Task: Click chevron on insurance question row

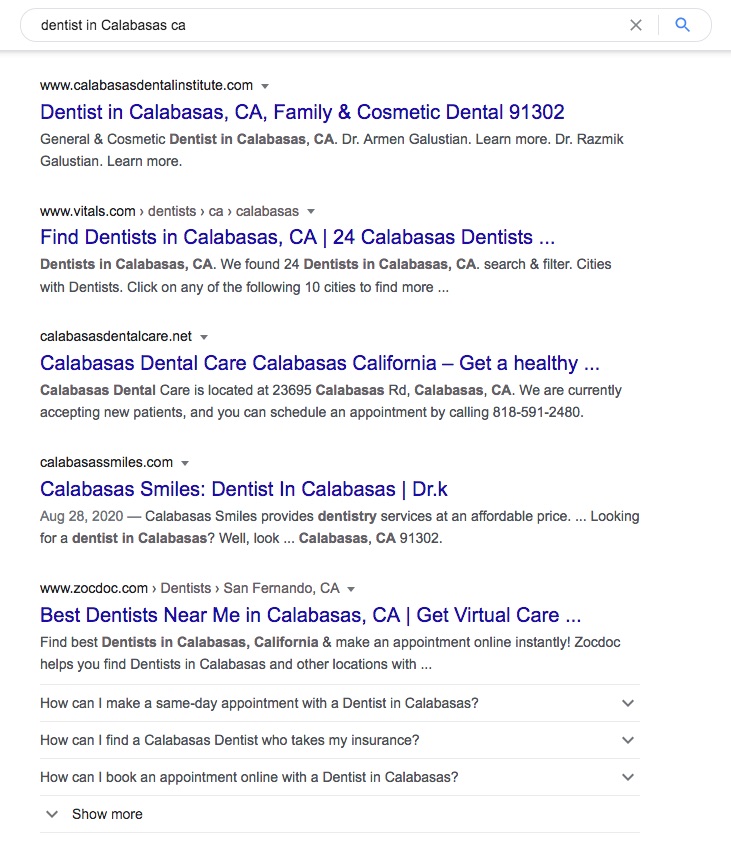Action: tap(628, 740)
